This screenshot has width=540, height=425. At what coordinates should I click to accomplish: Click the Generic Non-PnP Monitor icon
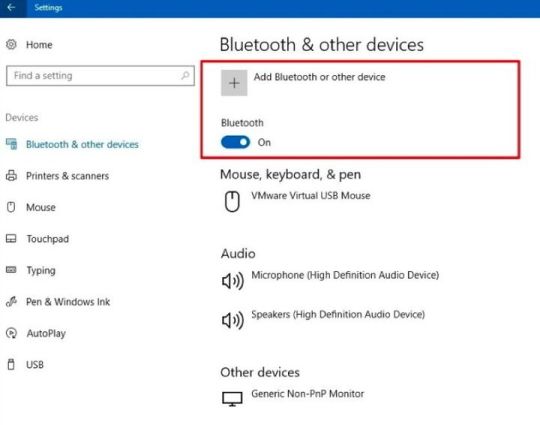click(232, 399)
